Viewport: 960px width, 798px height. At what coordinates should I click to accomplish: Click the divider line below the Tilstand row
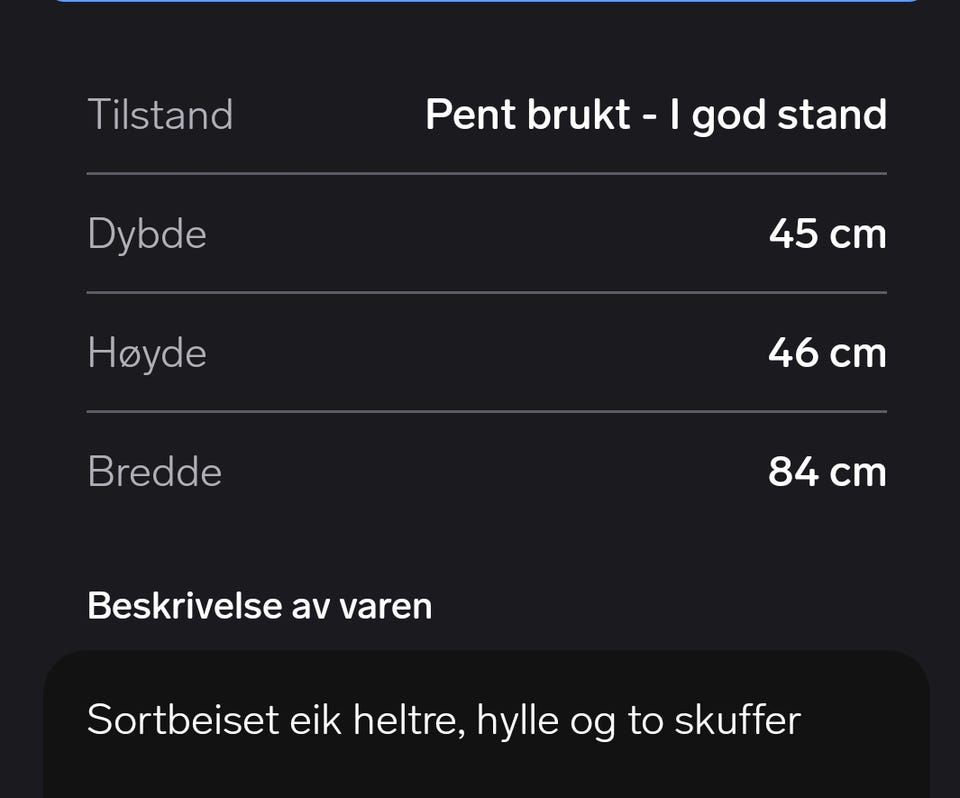pyautogui.click(x=487, y=174)
